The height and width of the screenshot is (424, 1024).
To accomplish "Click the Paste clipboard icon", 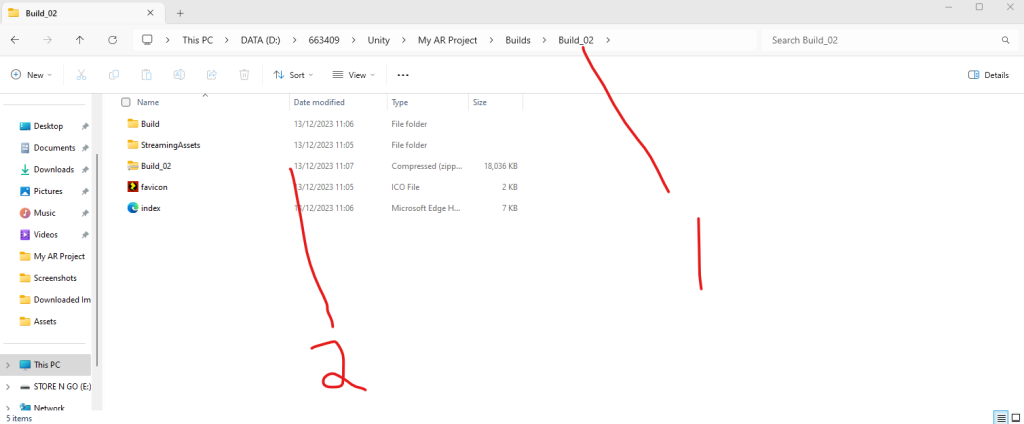I will pos(146,75).
